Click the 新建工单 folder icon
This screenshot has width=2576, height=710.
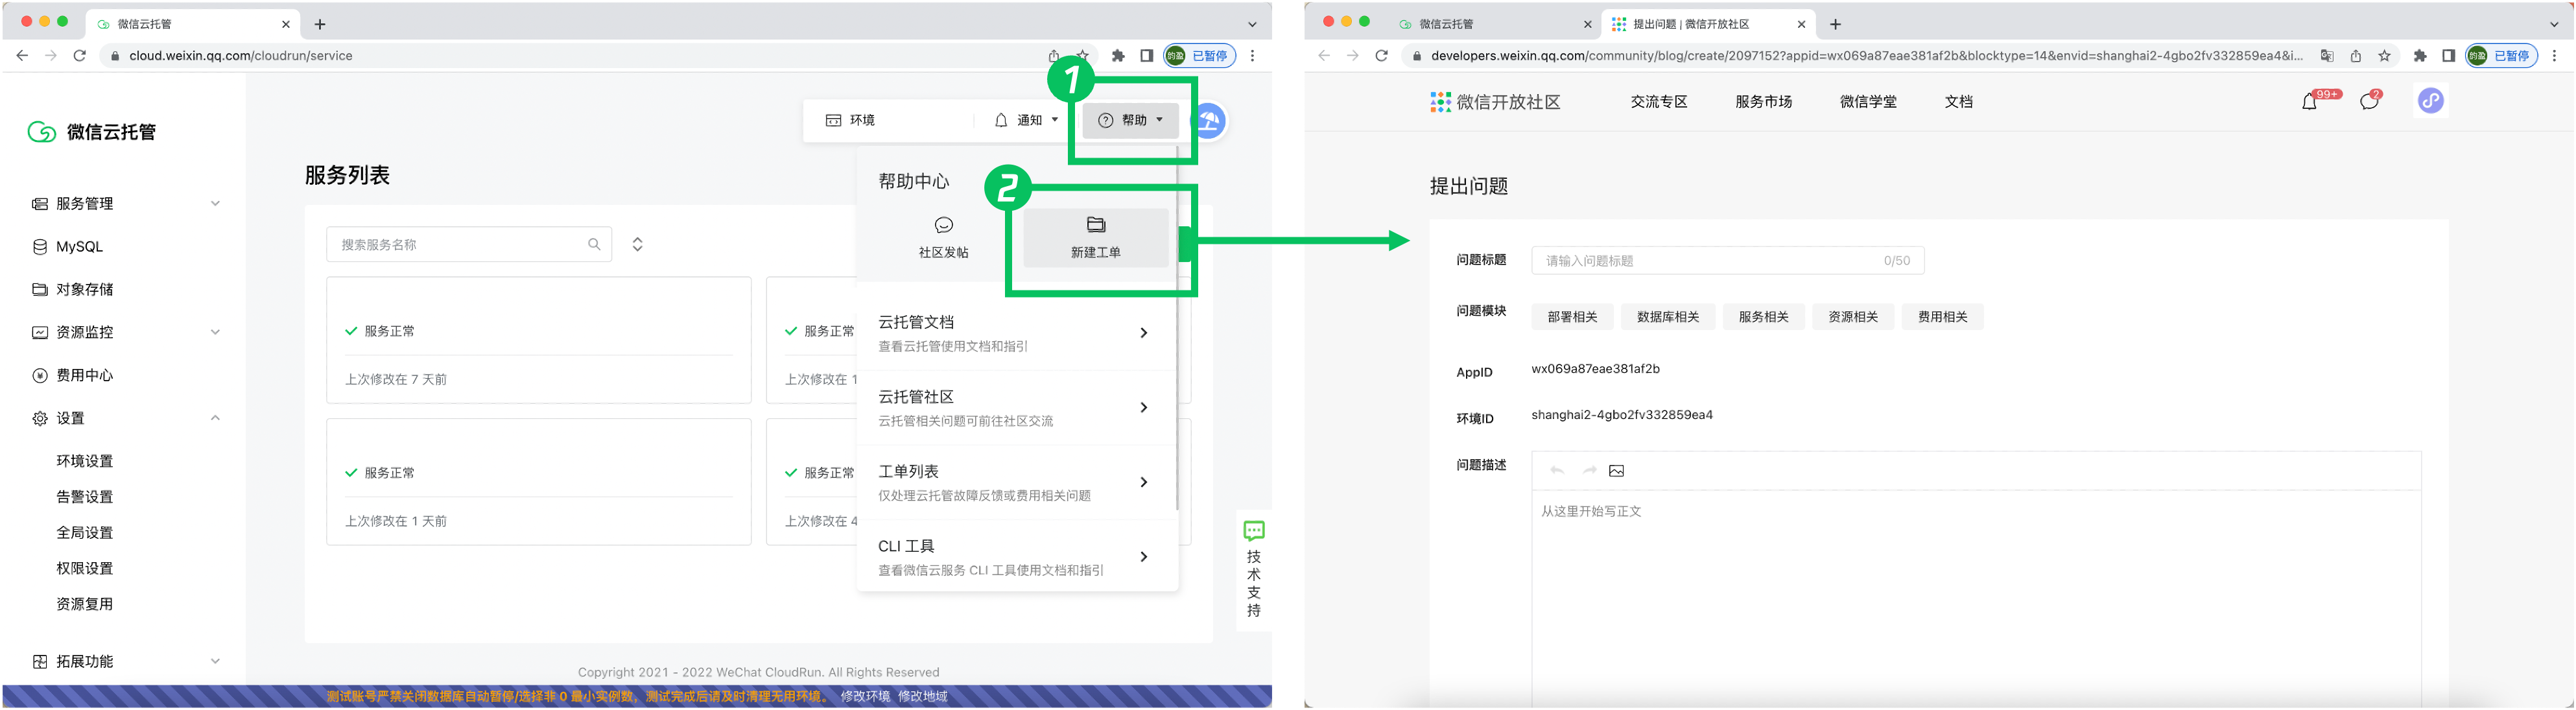click(x=1096, y=225)
